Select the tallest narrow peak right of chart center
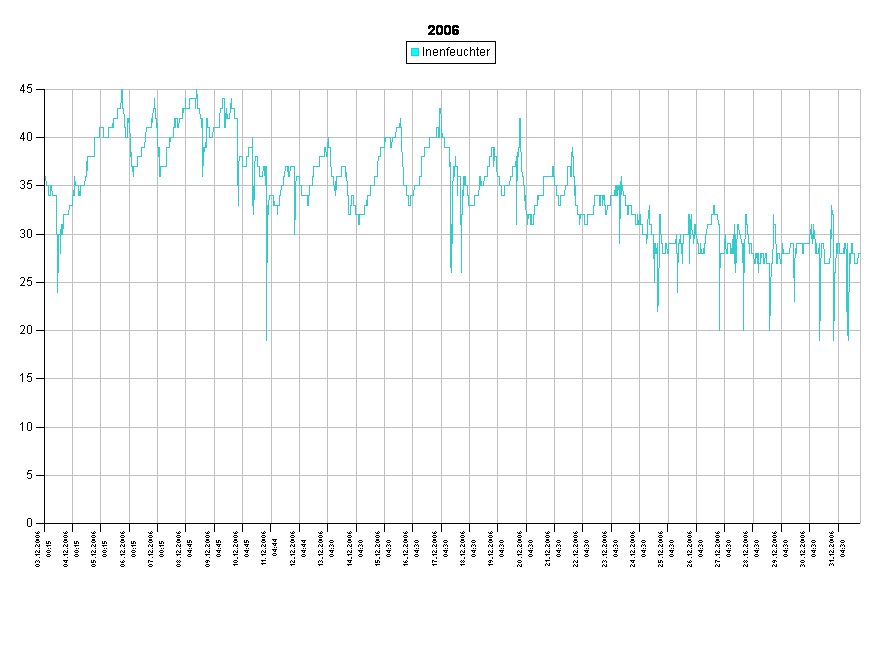This screenshot has width=889, height=657. click(520, 120)
